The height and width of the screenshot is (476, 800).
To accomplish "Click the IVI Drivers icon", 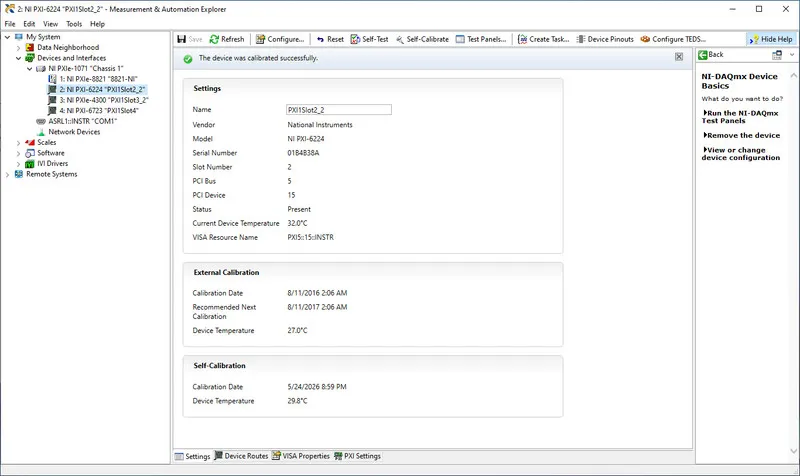I will pos(30,164).
